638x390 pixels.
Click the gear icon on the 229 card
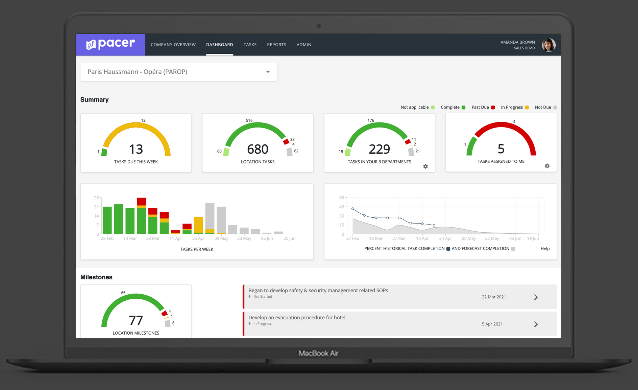[x=425, y=166]
